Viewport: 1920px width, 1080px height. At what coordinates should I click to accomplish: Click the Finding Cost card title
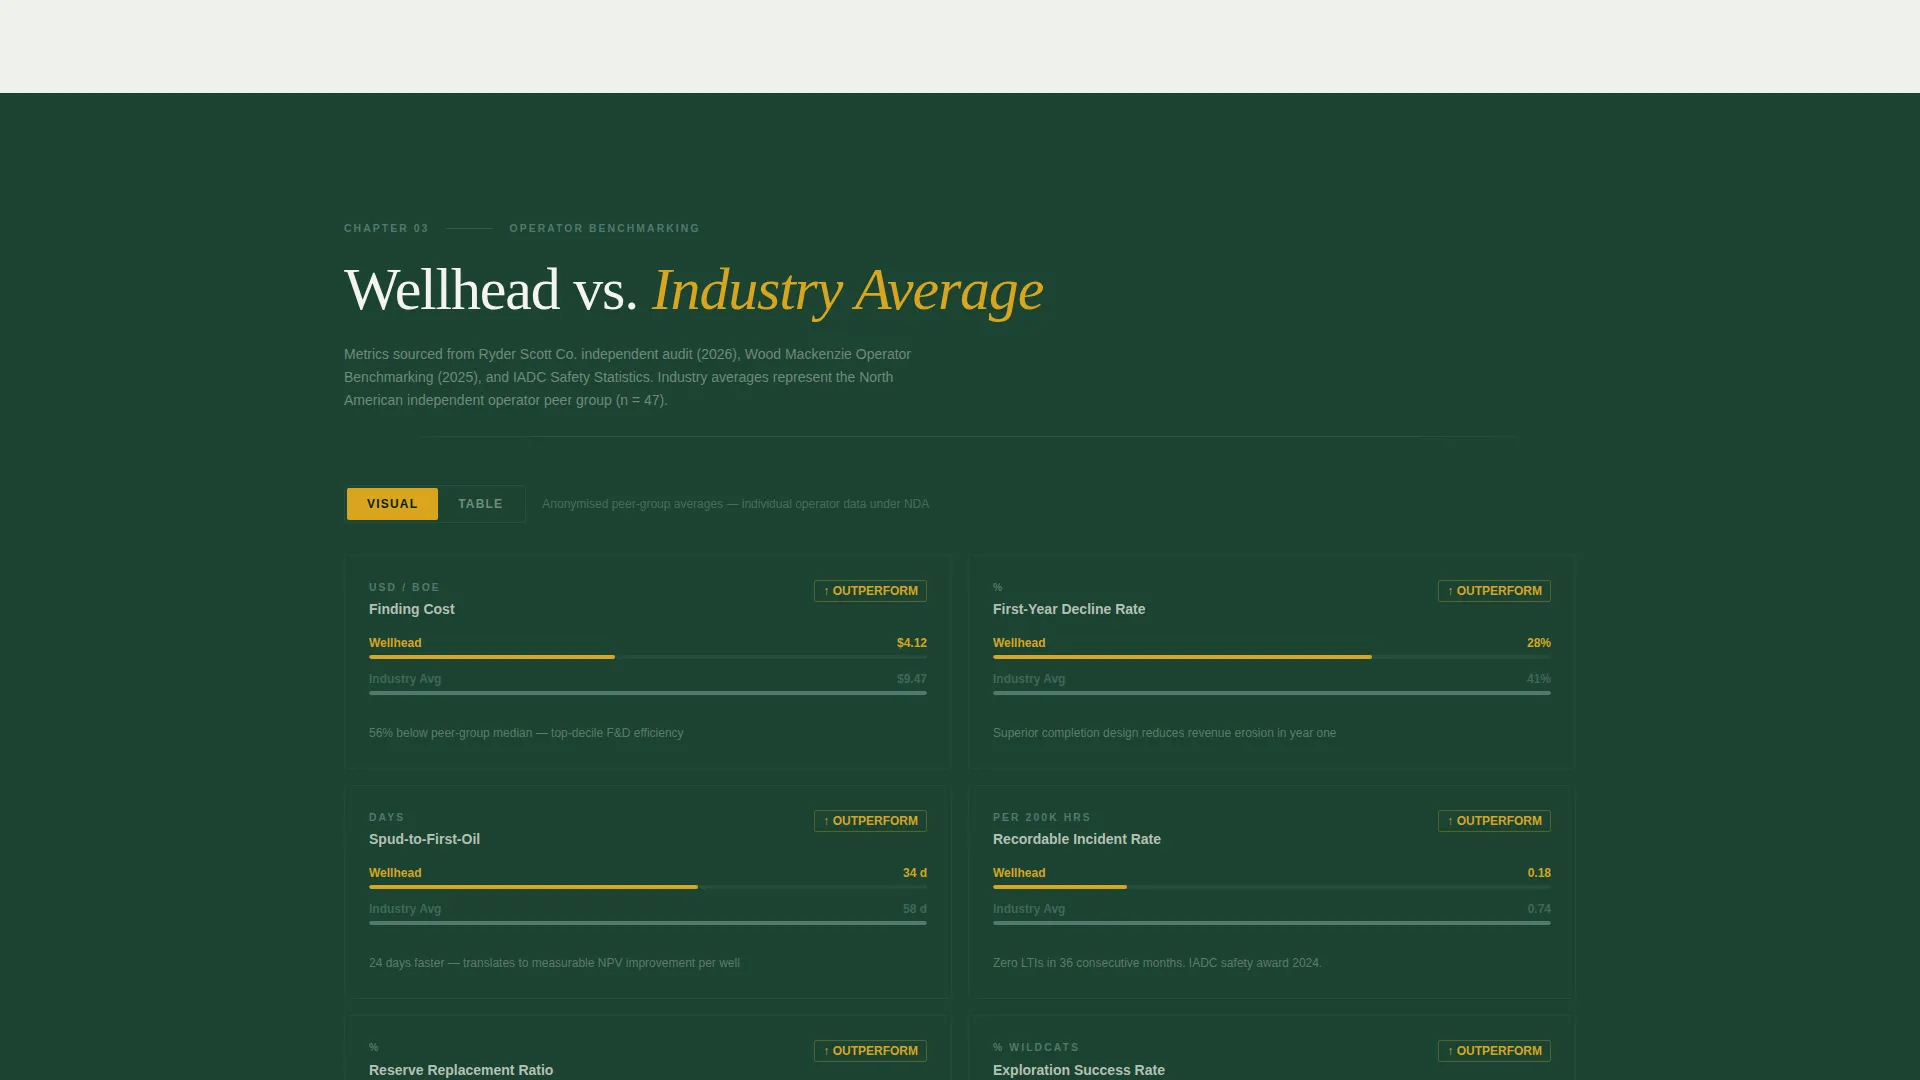click(x=411, y=609)
